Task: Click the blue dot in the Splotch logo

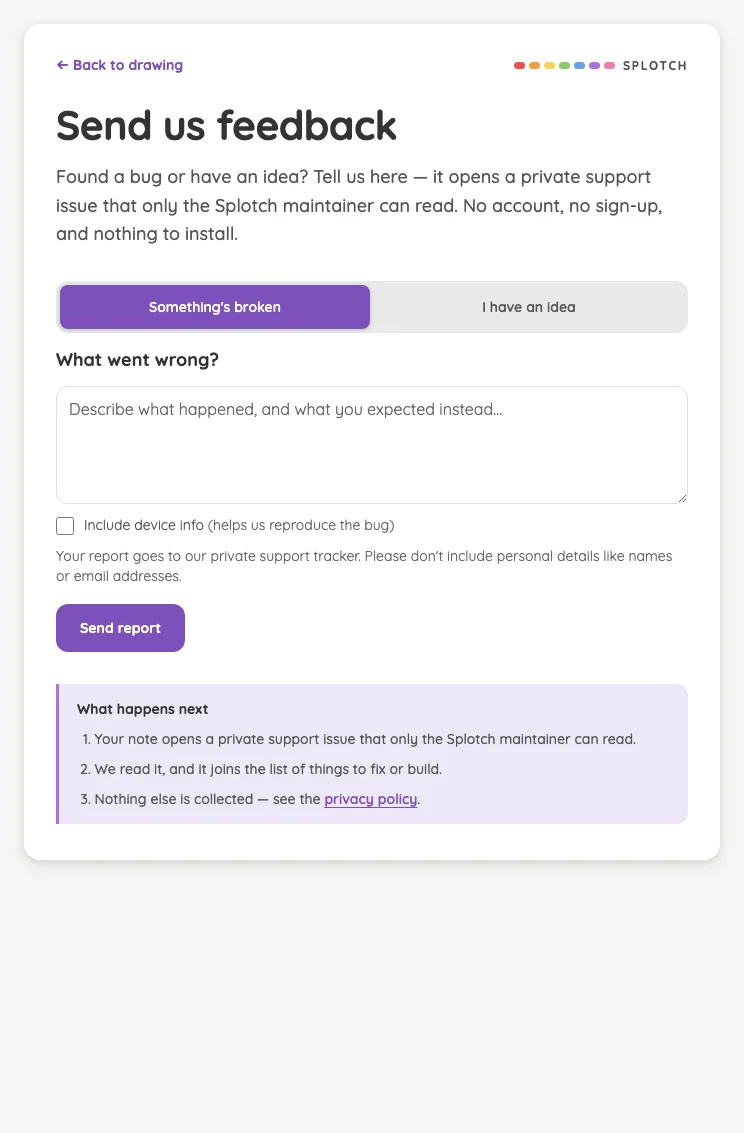Action: pos(579,66)
